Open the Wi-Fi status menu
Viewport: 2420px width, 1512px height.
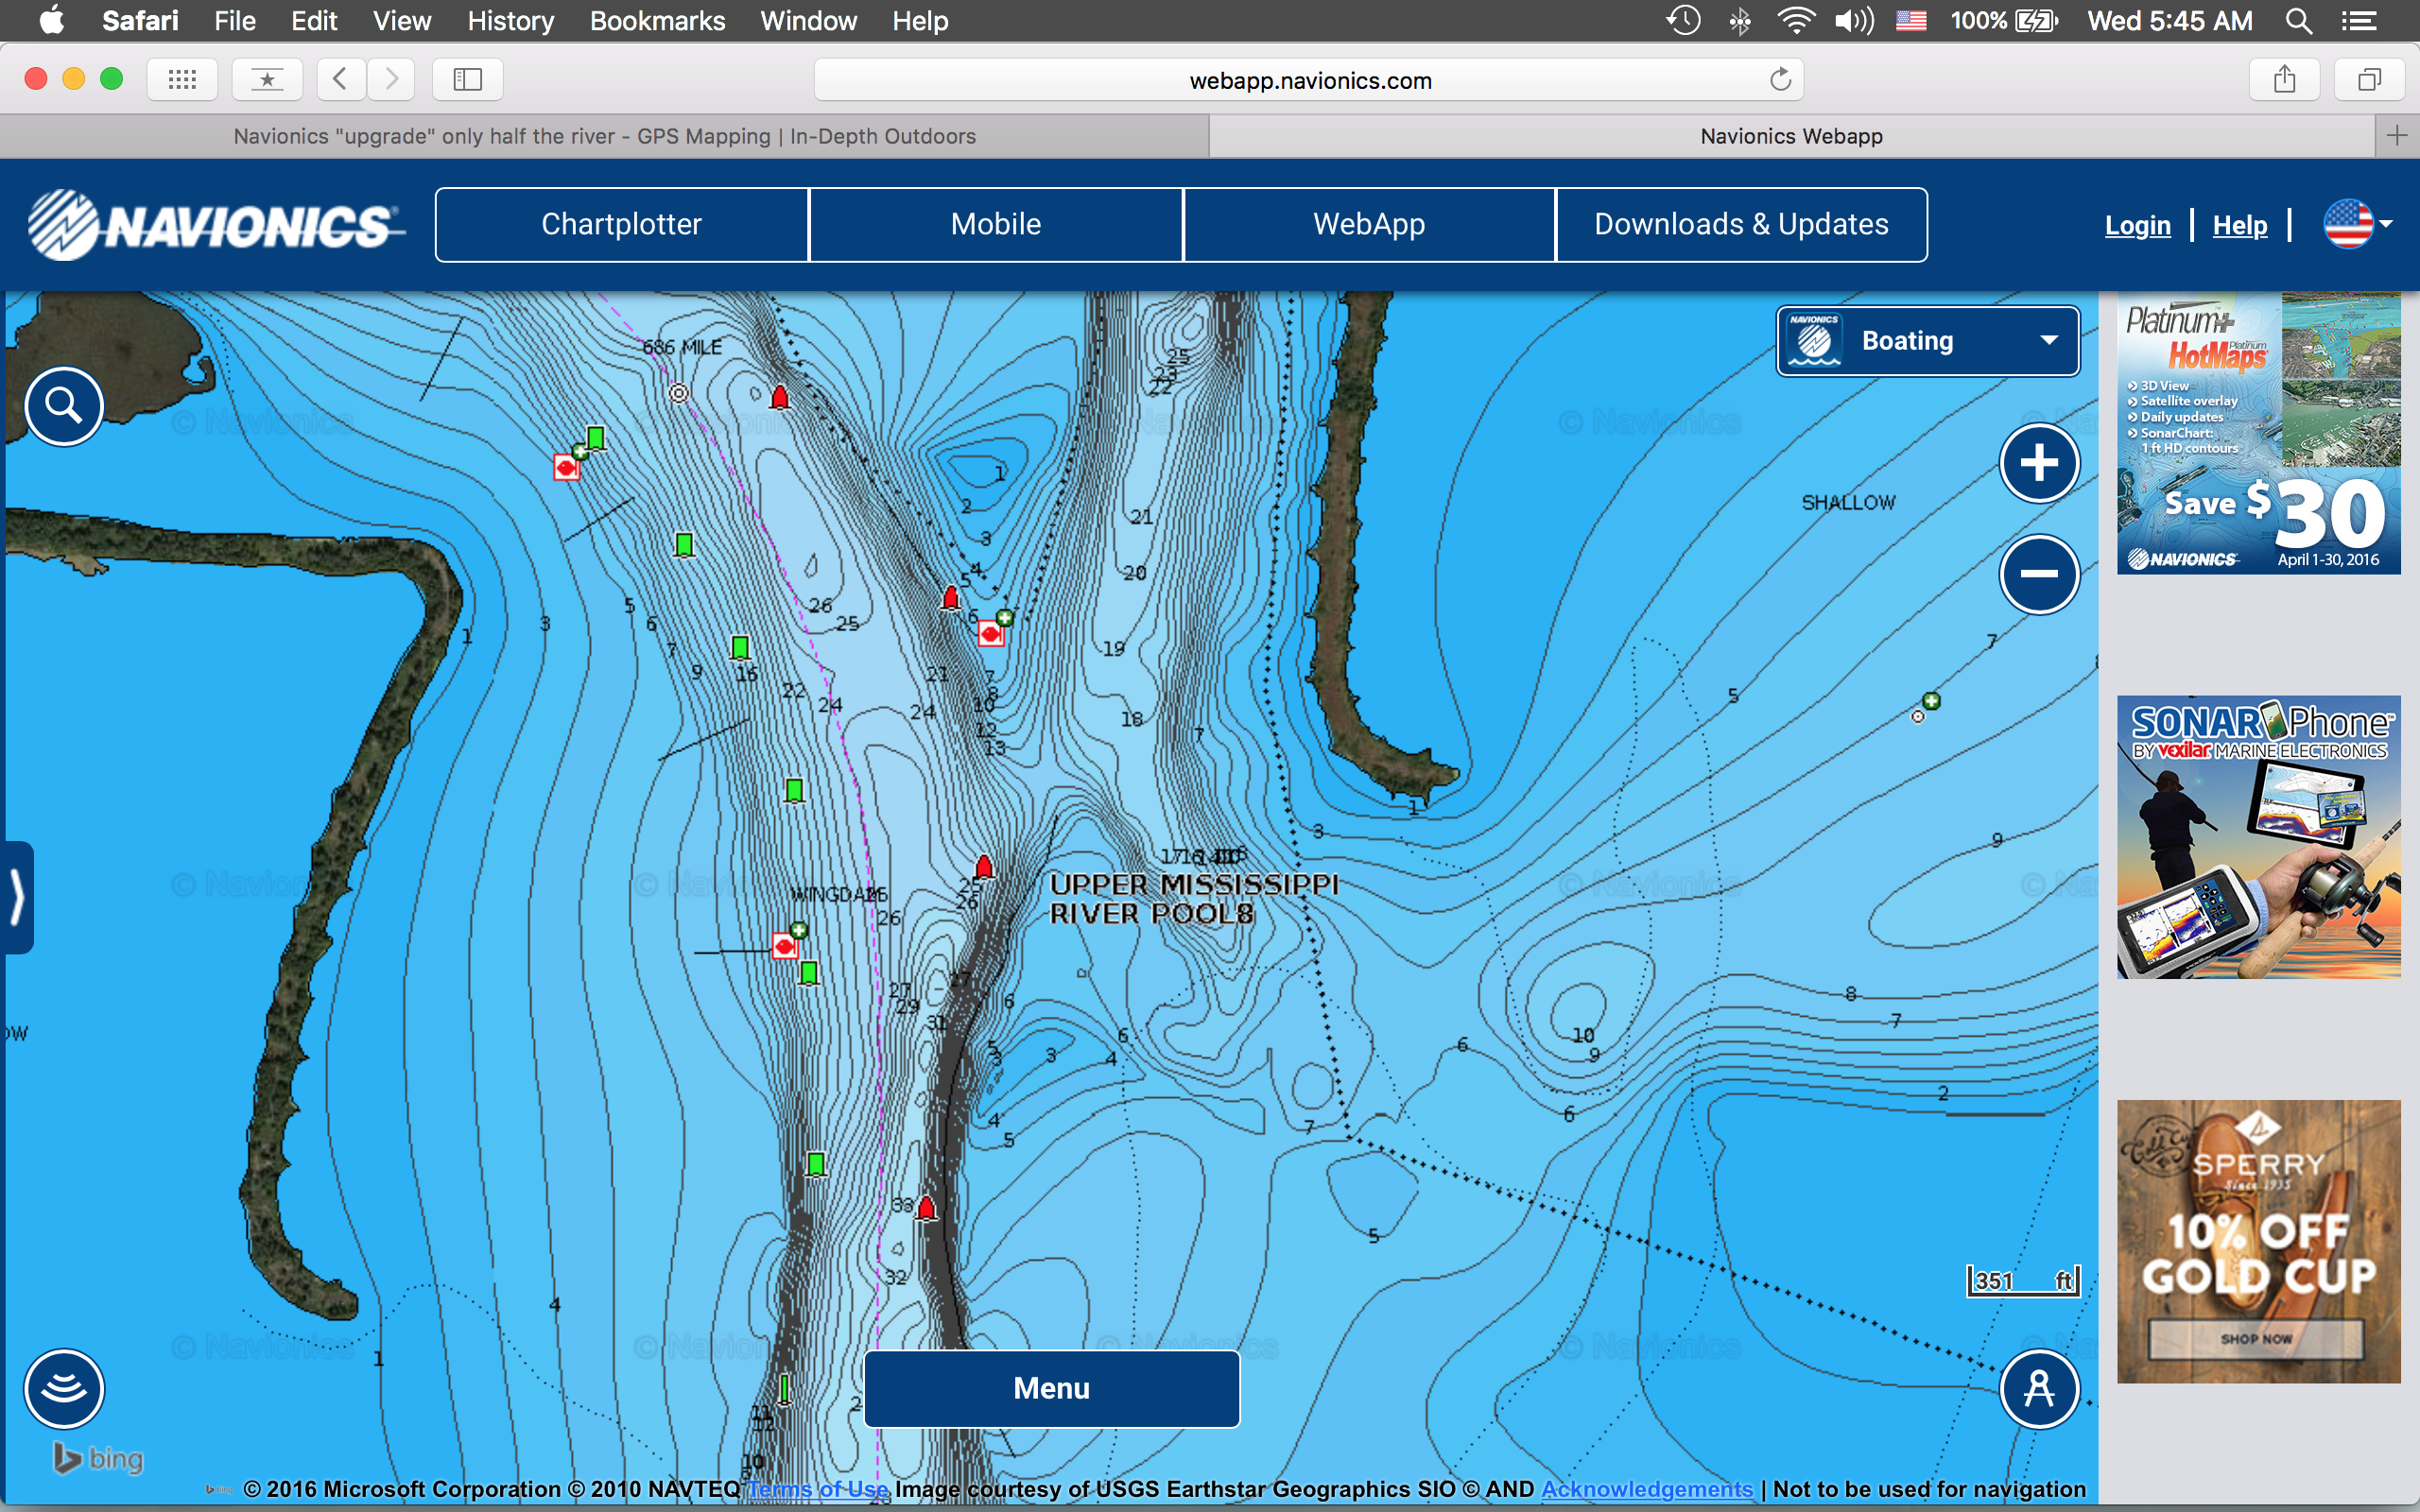(x=1796, y=21)
